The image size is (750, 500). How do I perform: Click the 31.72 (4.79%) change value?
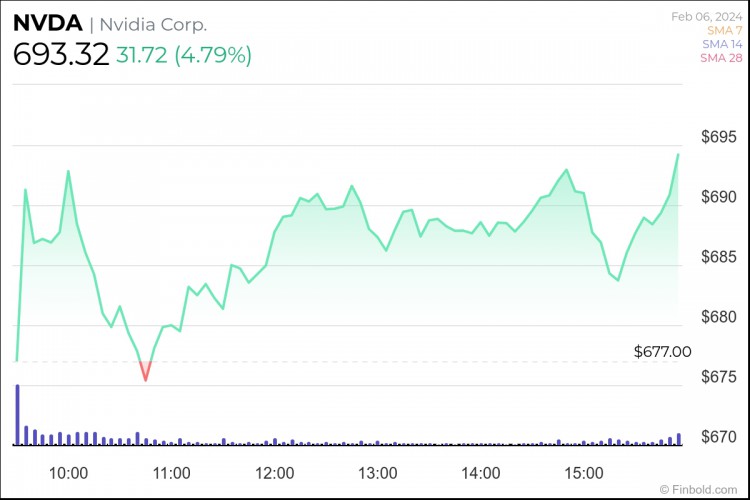(184, 55)
